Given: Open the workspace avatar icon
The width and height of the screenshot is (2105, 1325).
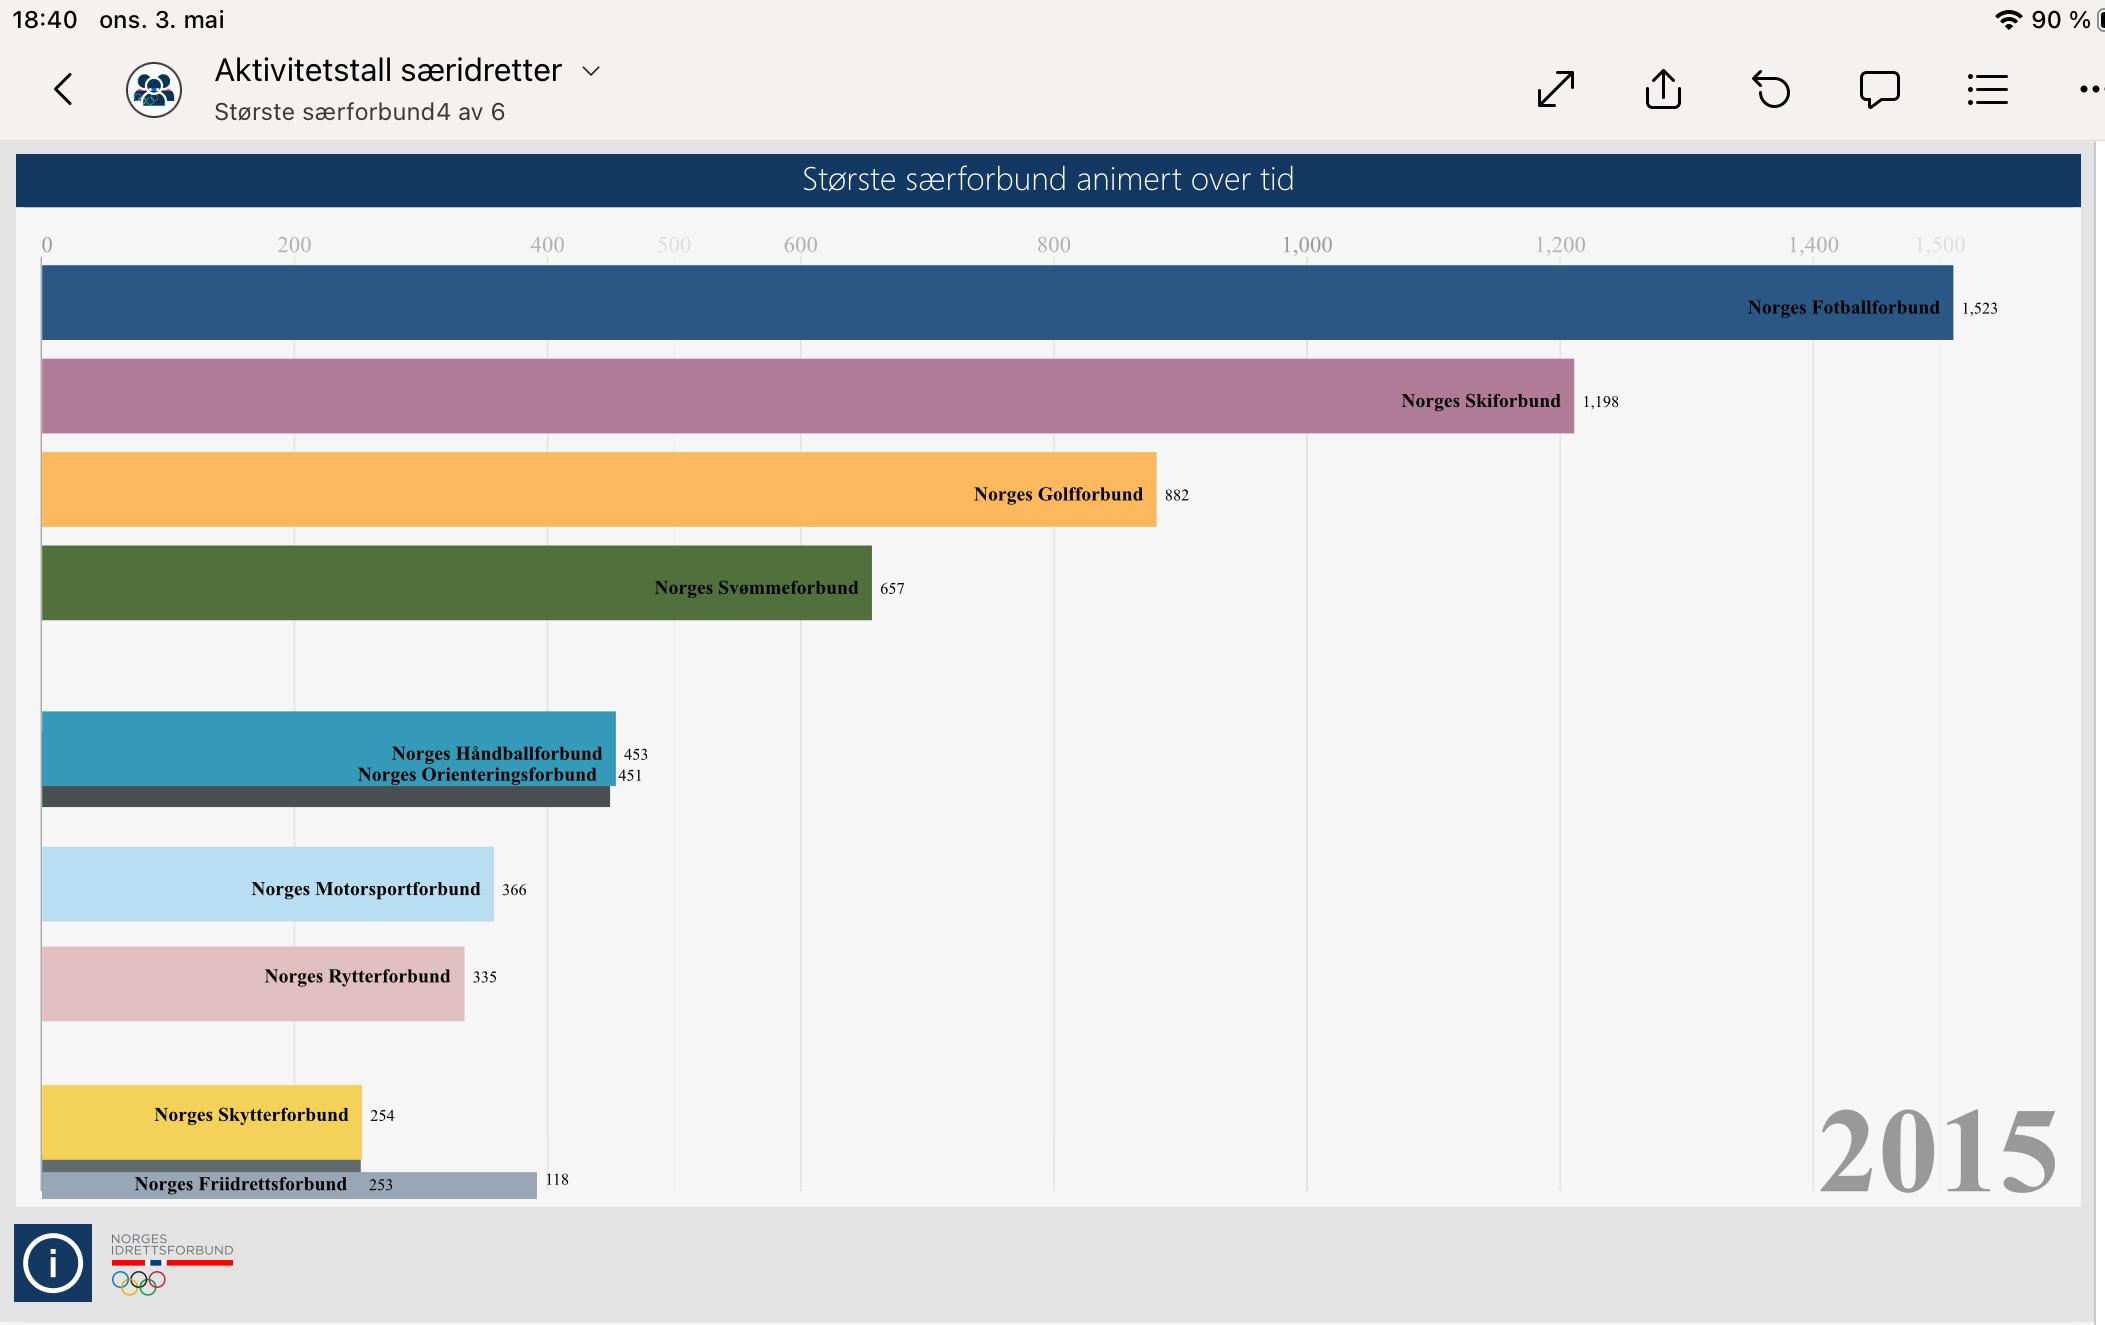Looking at the screenshot, I should click(154, 90).
